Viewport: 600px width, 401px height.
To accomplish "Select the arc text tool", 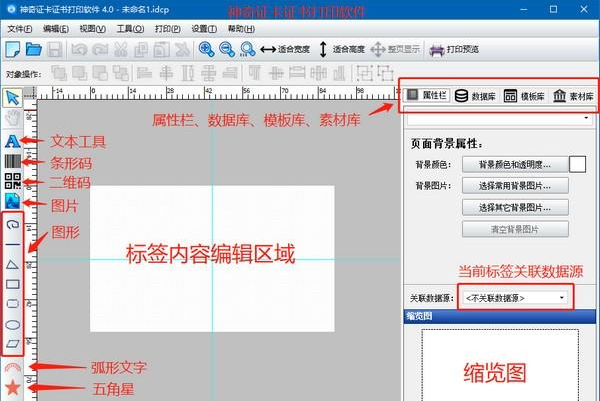I will pos(13,368).
